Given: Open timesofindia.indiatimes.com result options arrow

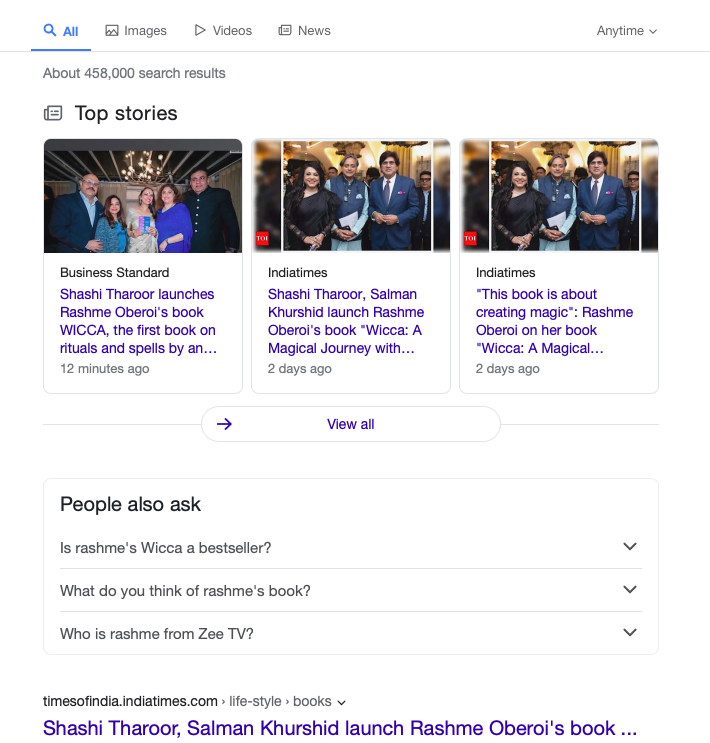Looking at the screenshot, I should (x=341, y=702).
